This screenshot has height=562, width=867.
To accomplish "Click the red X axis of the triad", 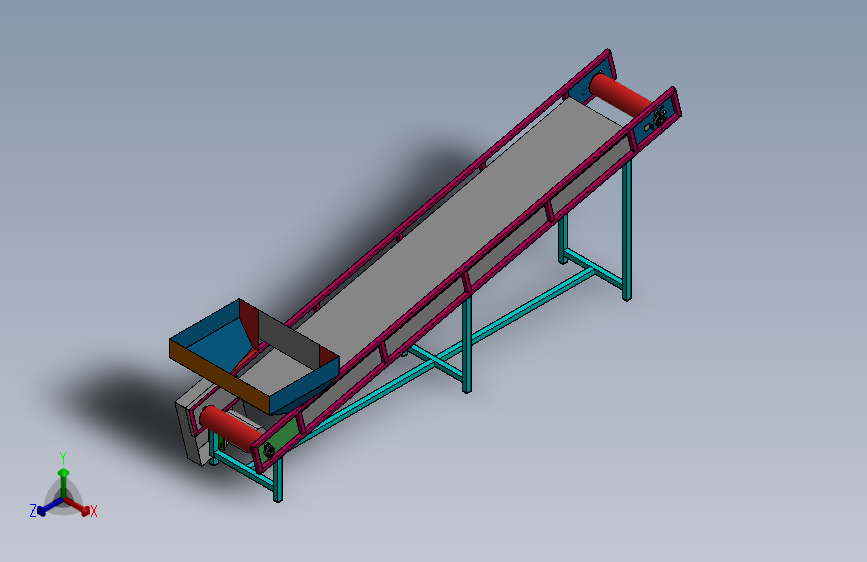I will [77, 506].
